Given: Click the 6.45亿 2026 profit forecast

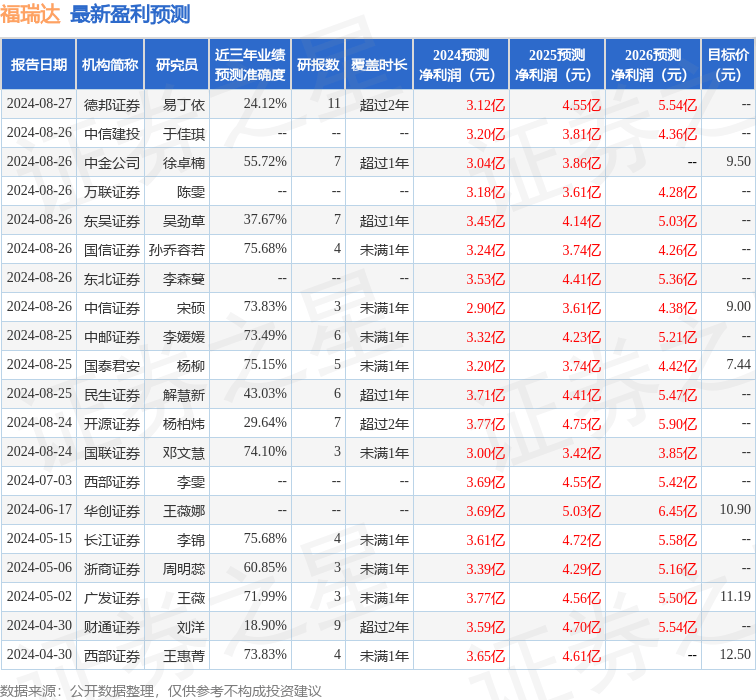Looking at the screenshot, I should 677,511.
